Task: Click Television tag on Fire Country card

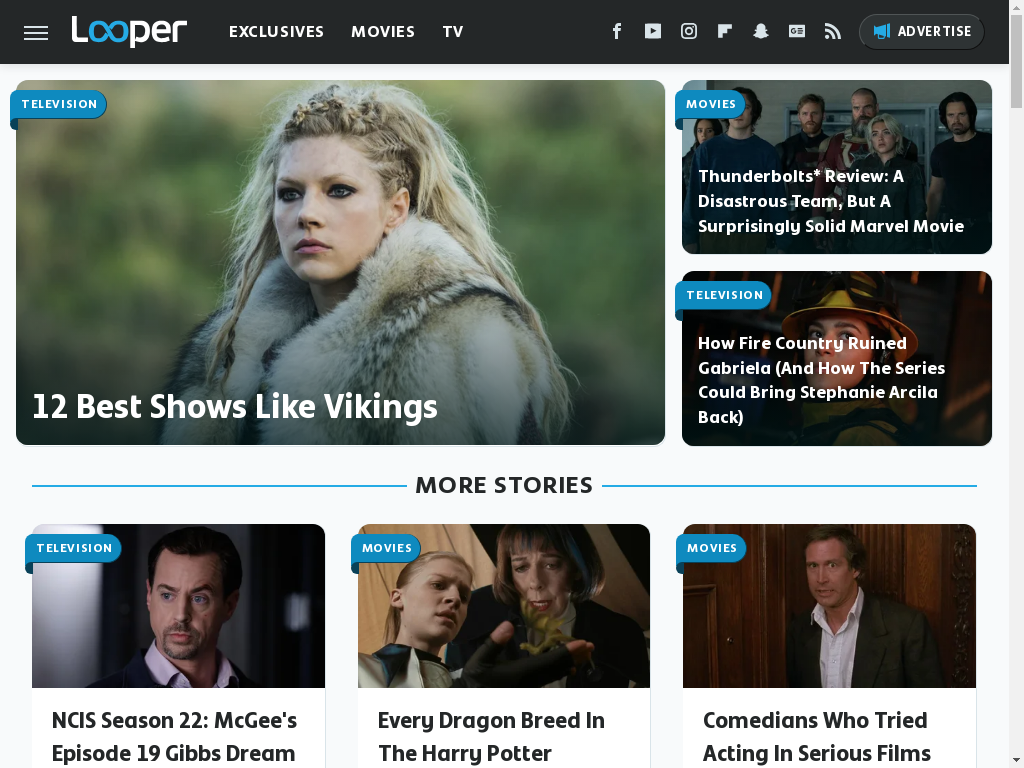Action: pos(724,295)
